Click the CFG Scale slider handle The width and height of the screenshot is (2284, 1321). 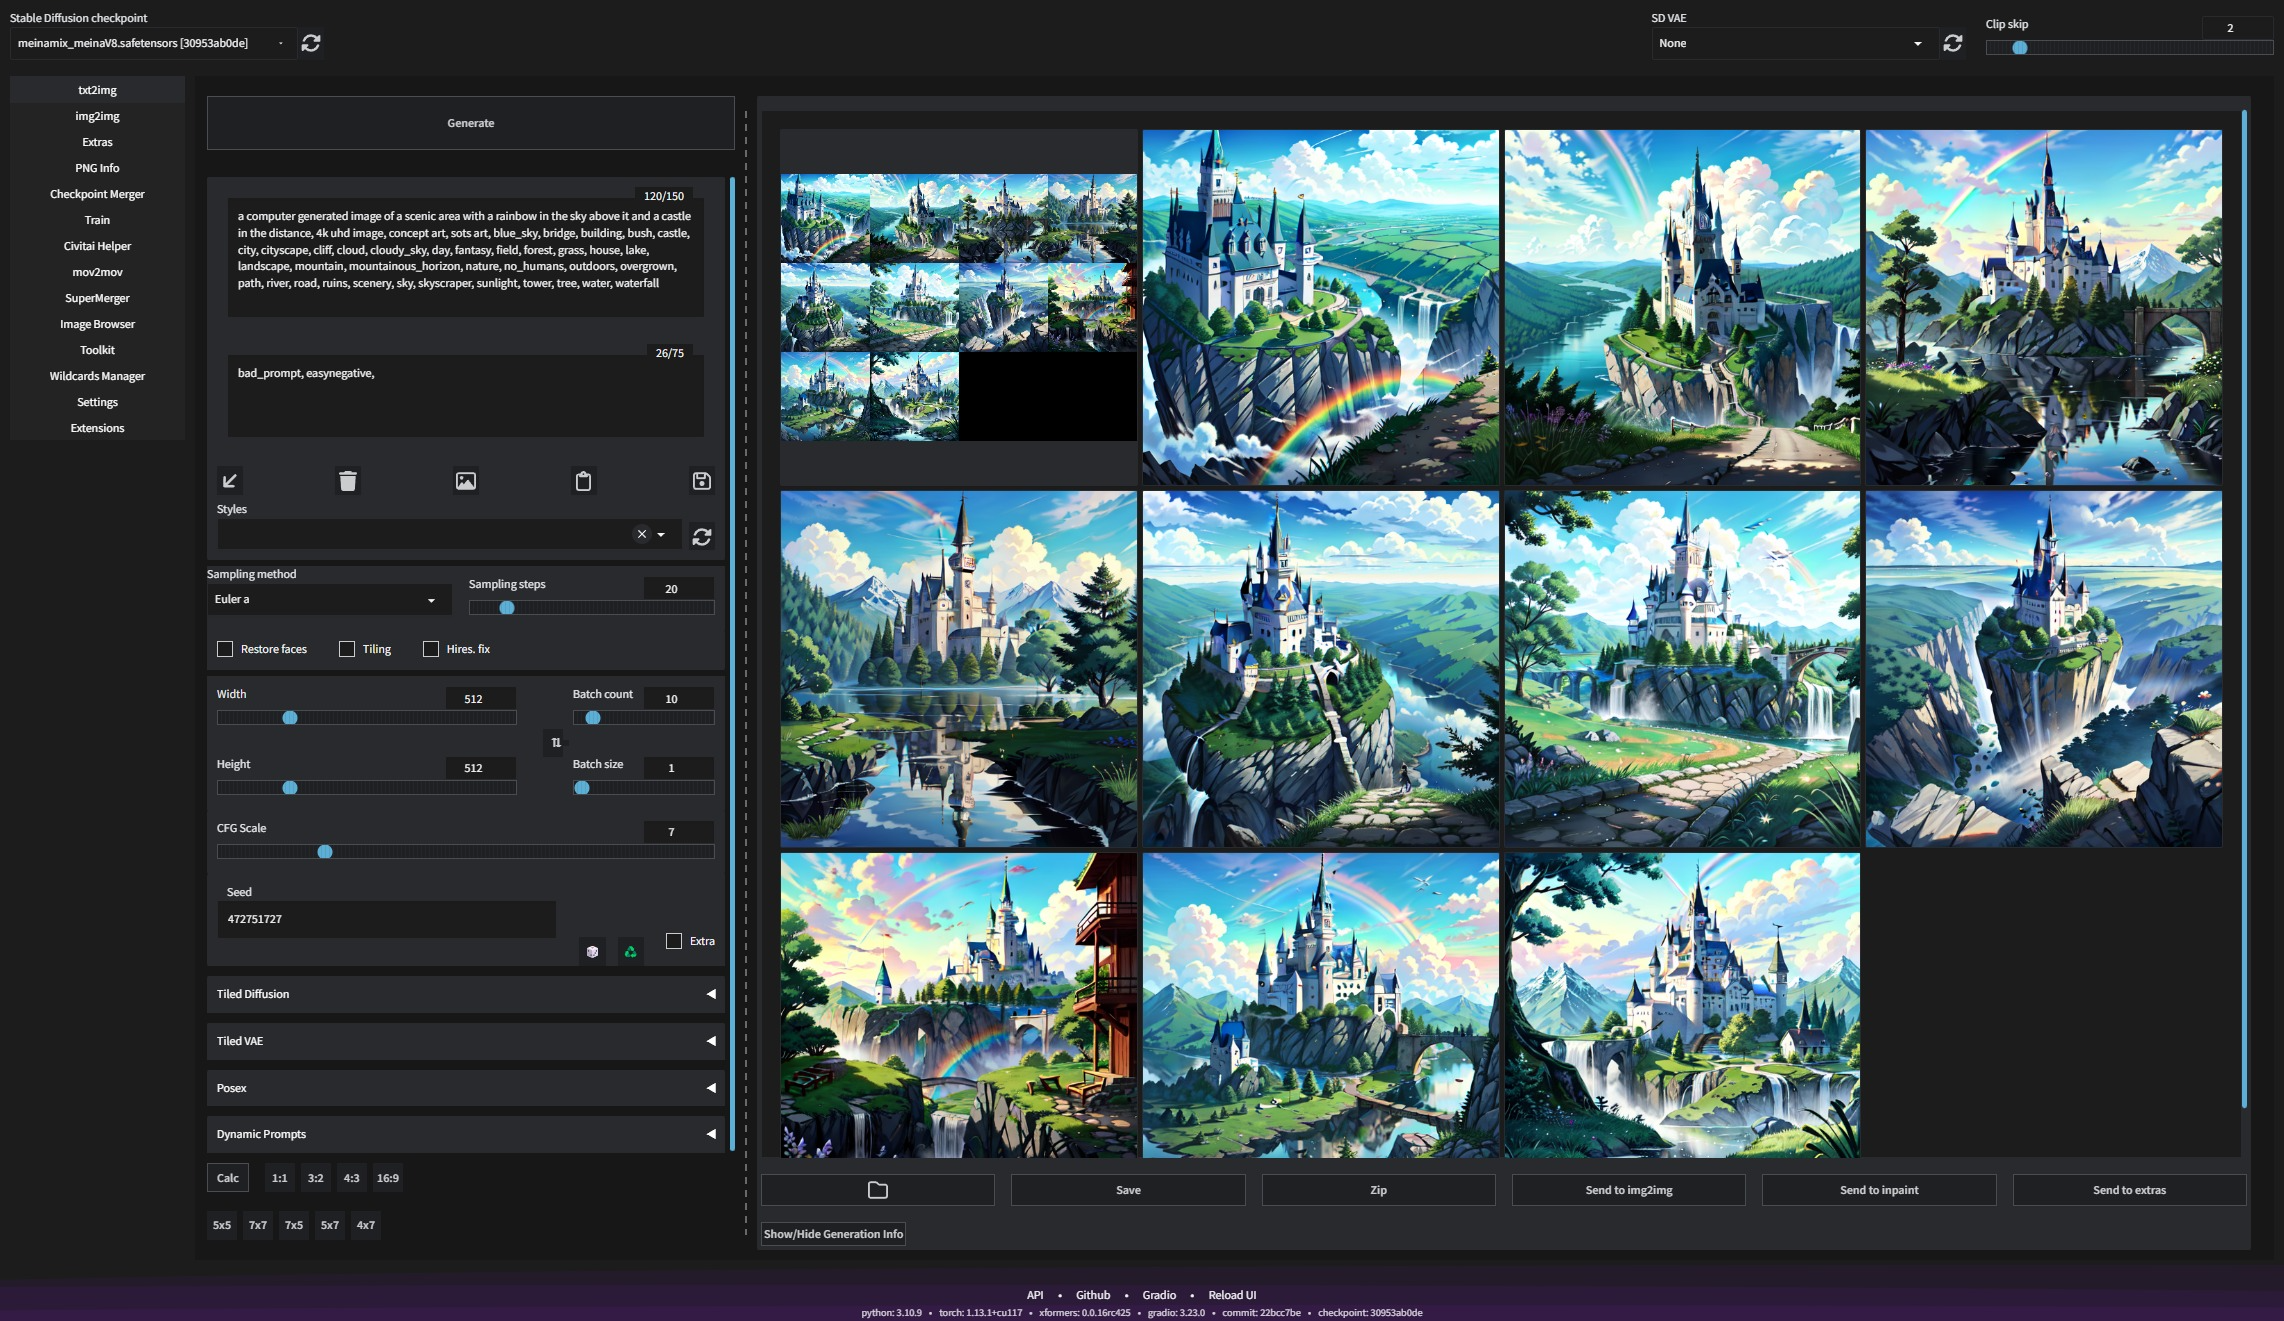(325, 852)
